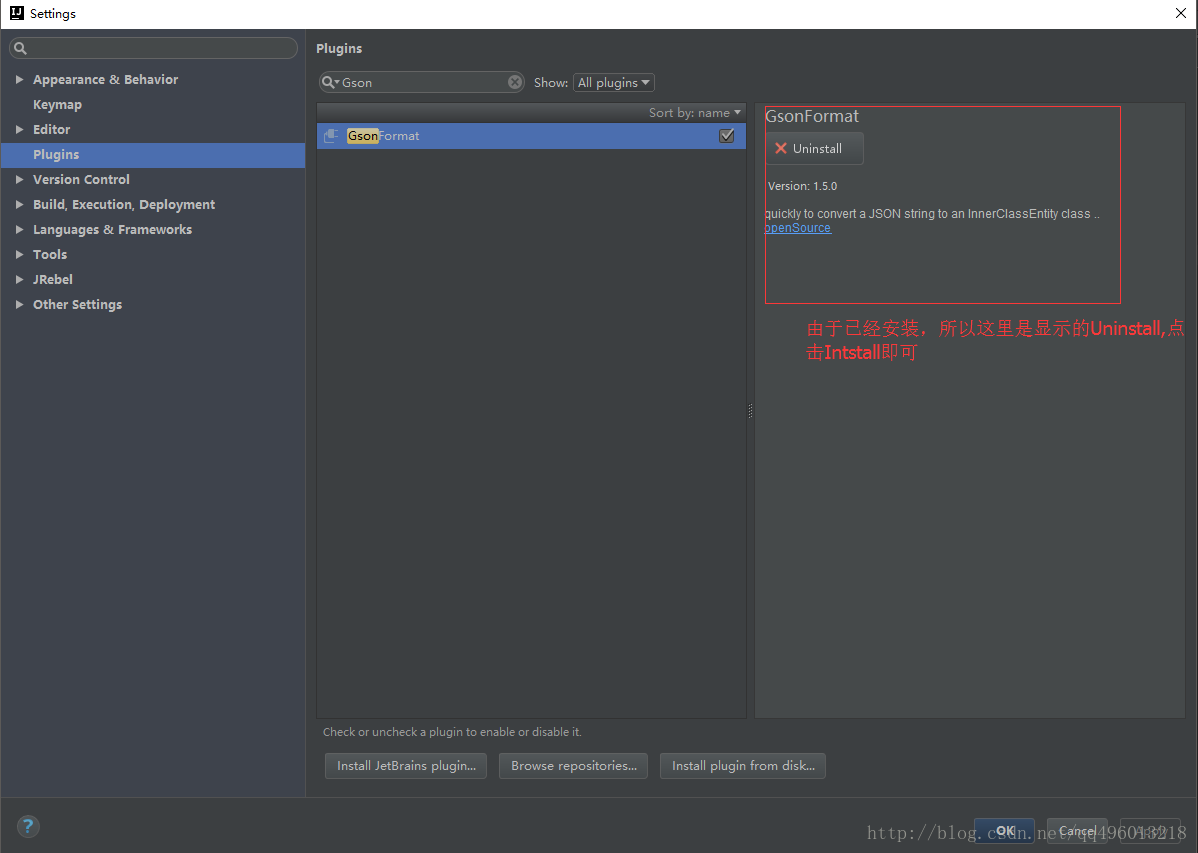
Task: Click Install JetBrains plugin button
Action: (405, 766)
